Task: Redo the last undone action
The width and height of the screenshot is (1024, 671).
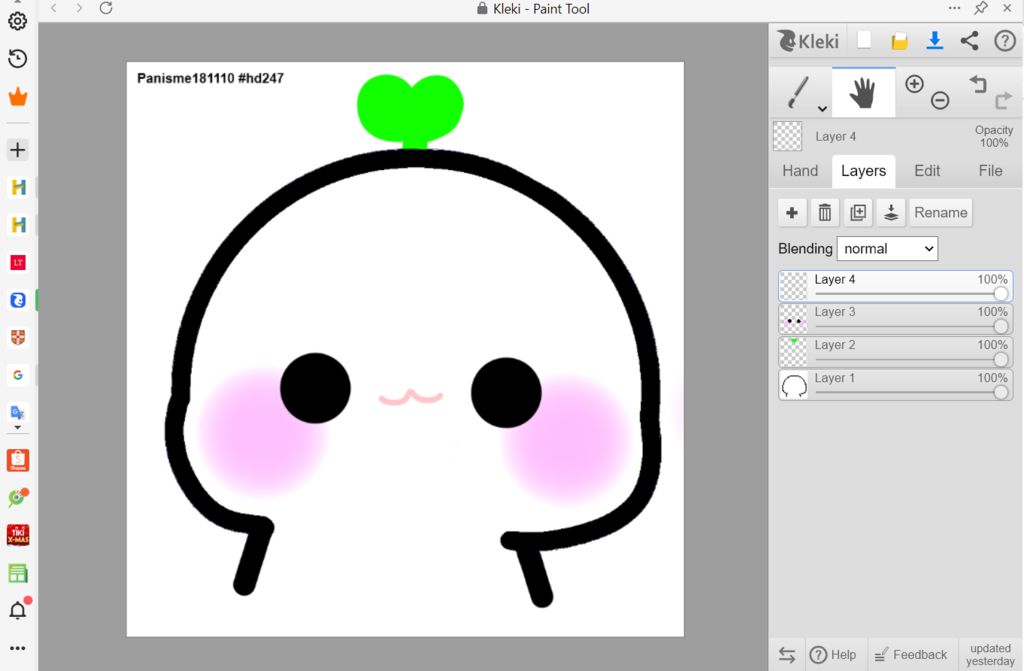Action: pos(1002,100)
